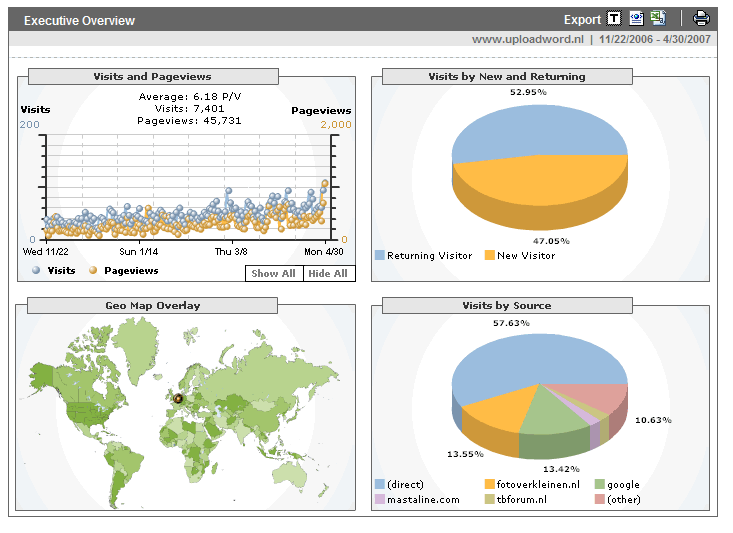Screen dimensions: 733x533
Task: Click the 13.42% source percentage label
Action: point(561,469)
